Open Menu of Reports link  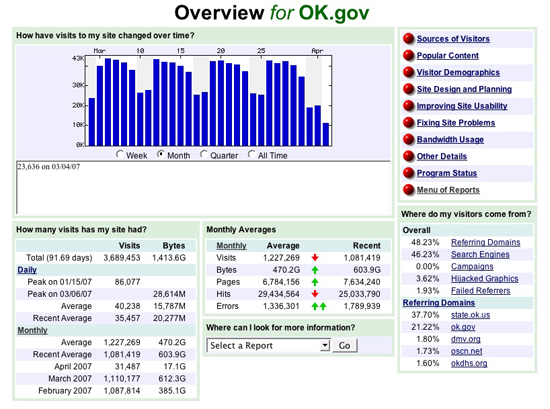tap(448, 190)
